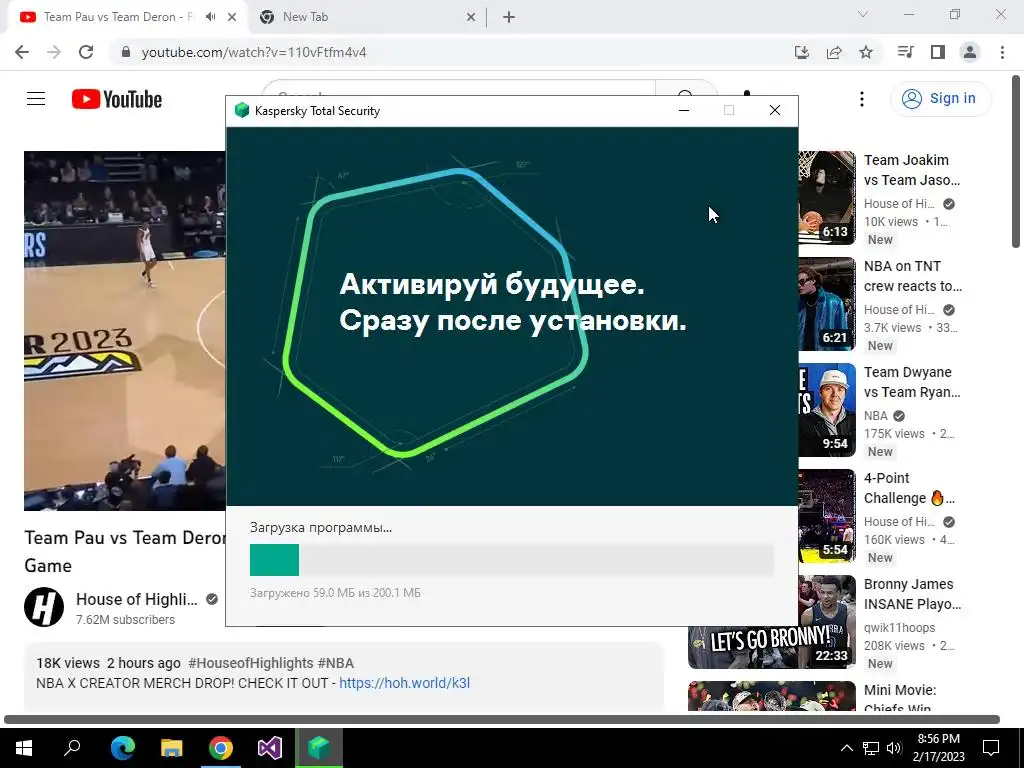Open Windows taskbar search
Image resolution: width=1024 pixels, height=768 pixels.
(72, 748)
